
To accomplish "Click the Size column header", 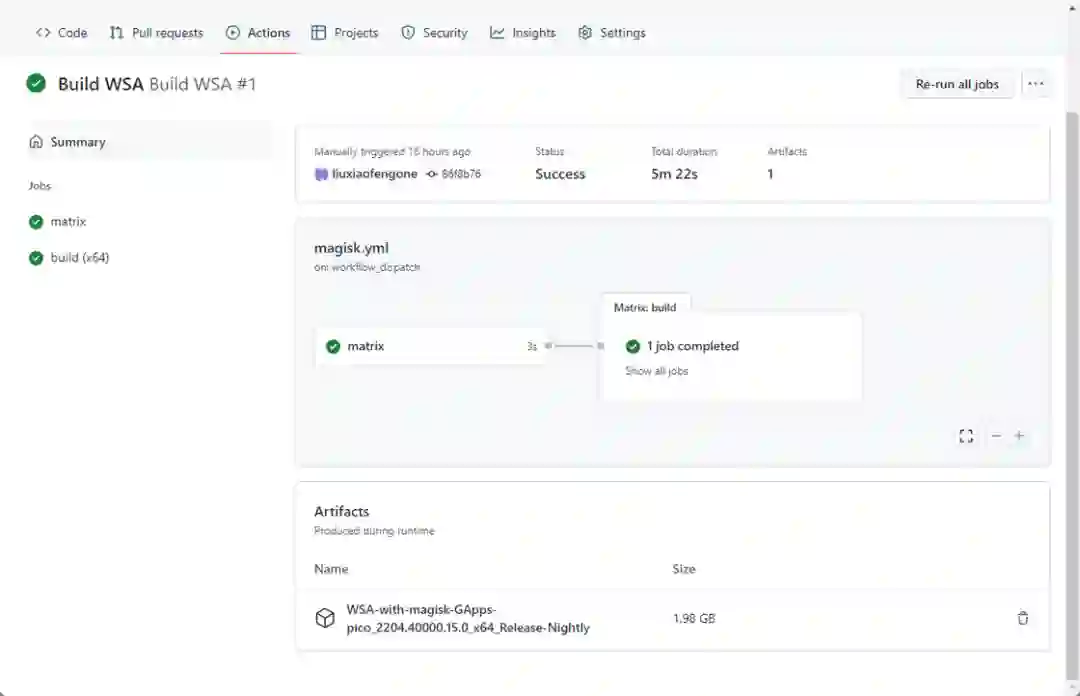I will (684, 569).
